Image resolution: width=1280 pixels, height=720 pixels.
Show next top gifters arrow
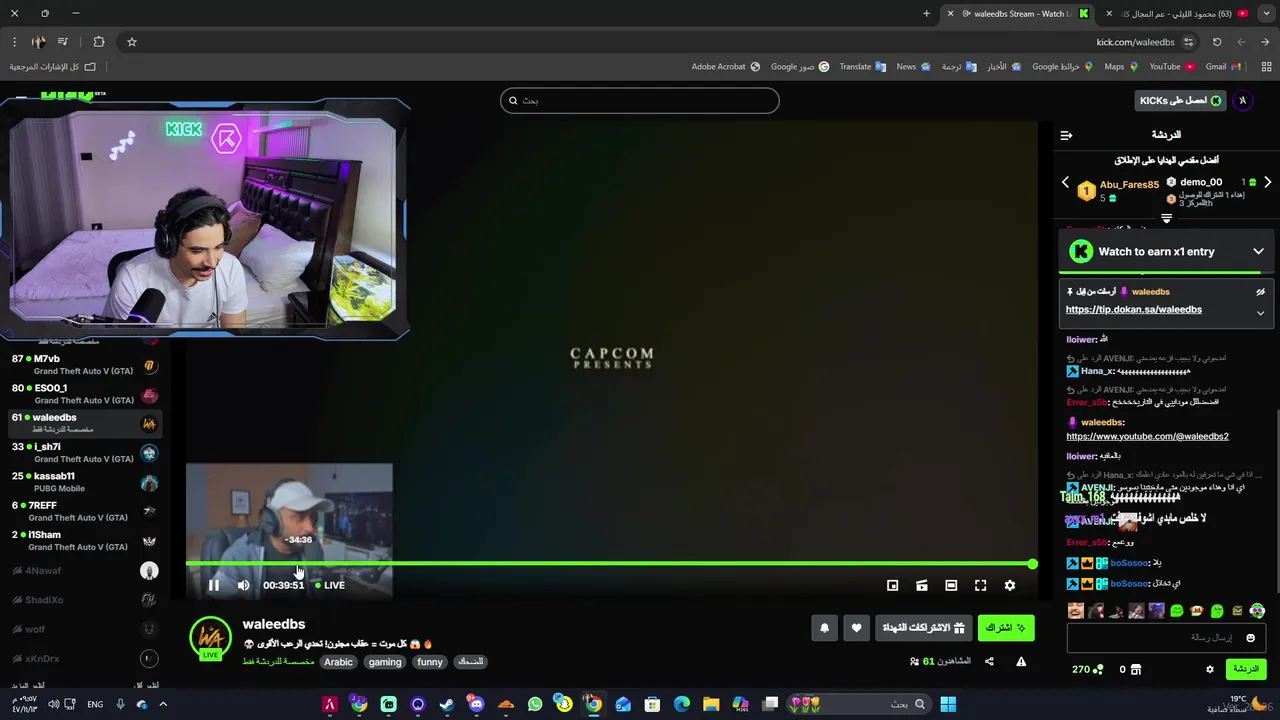tap(1267, 183)
